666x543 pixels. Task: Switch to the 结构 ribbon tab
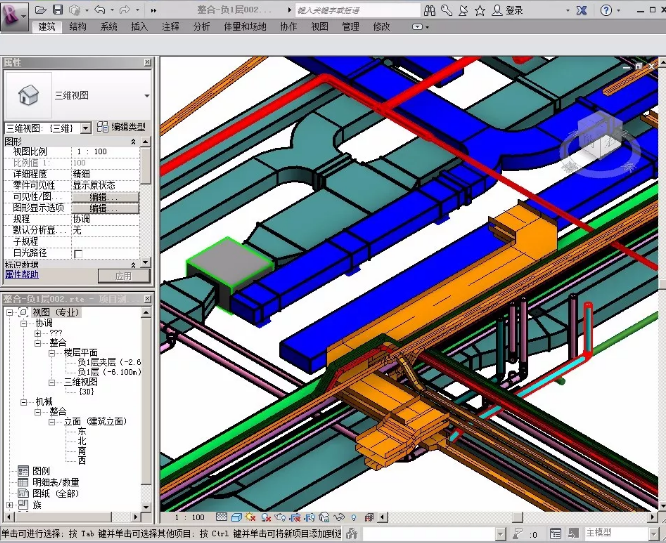point(78,27)
